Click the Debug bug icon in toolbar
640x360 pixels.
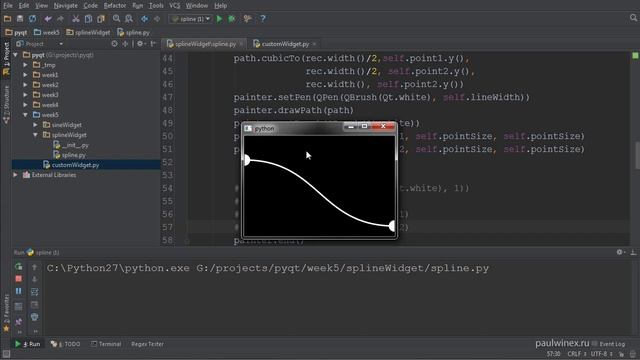pos(232,19)
